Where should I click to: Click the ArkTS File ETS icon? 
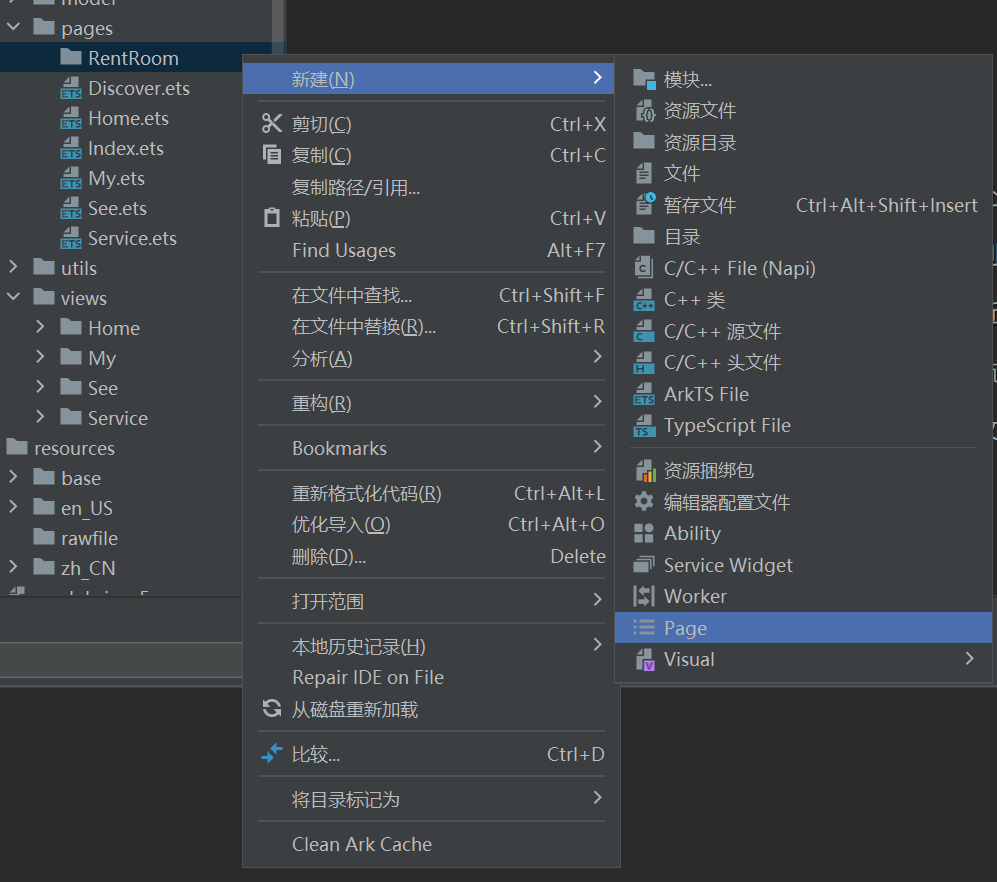[x=644, y=394]
